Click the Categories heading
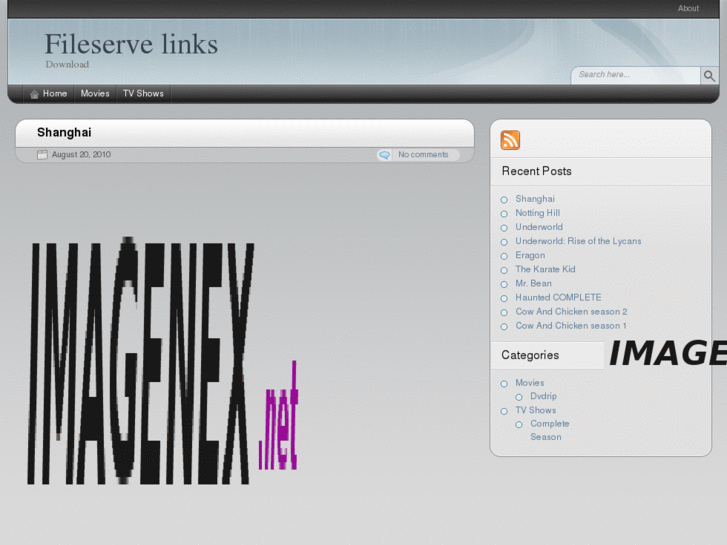Screen dimensions: 727x545 coord(530,355)
